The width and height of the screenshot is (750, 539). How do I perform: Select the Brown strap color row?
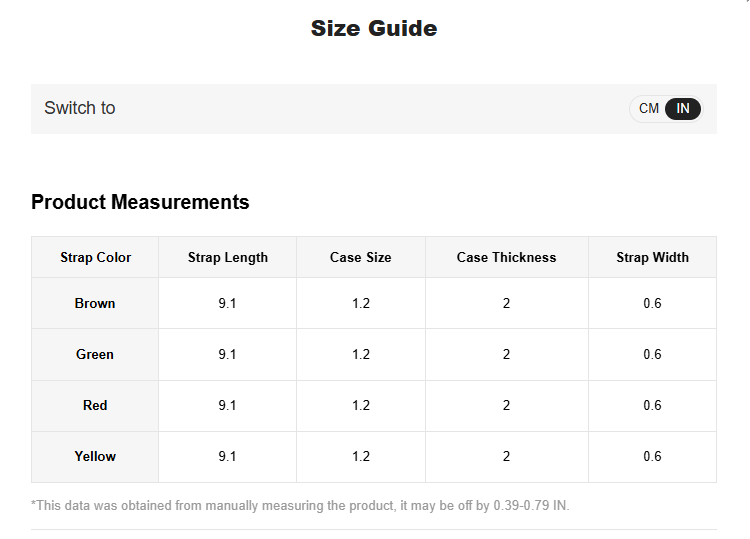[x=95, y=303]
